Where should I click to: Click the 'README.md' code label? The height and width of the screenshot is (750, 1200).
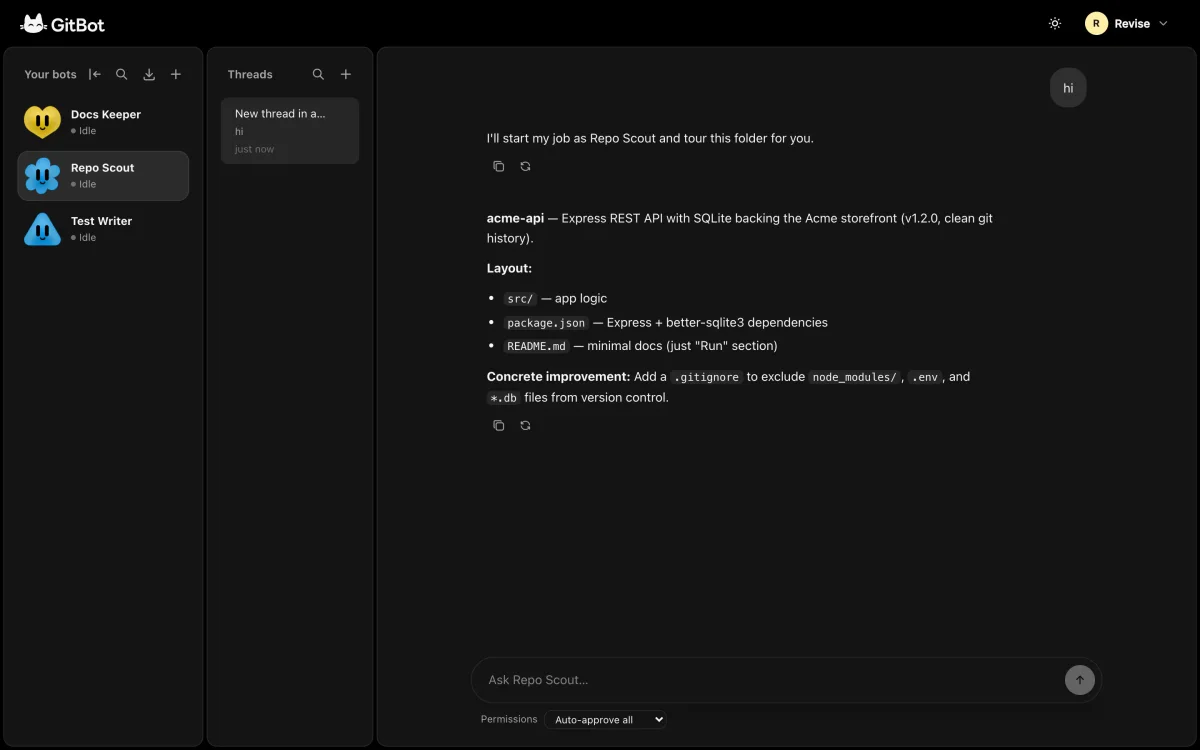(x=537, y=346)
